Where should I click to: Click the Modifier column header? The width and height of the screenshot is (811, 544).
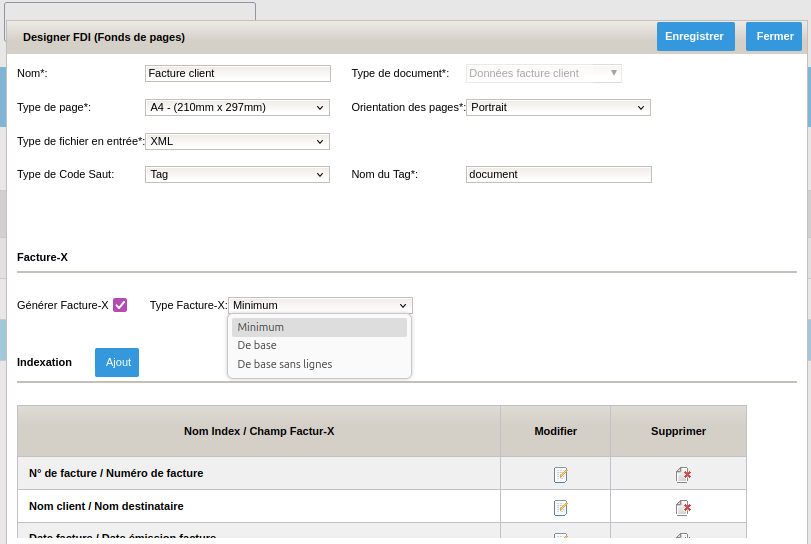pyautogui.click(x=555, y=431)
